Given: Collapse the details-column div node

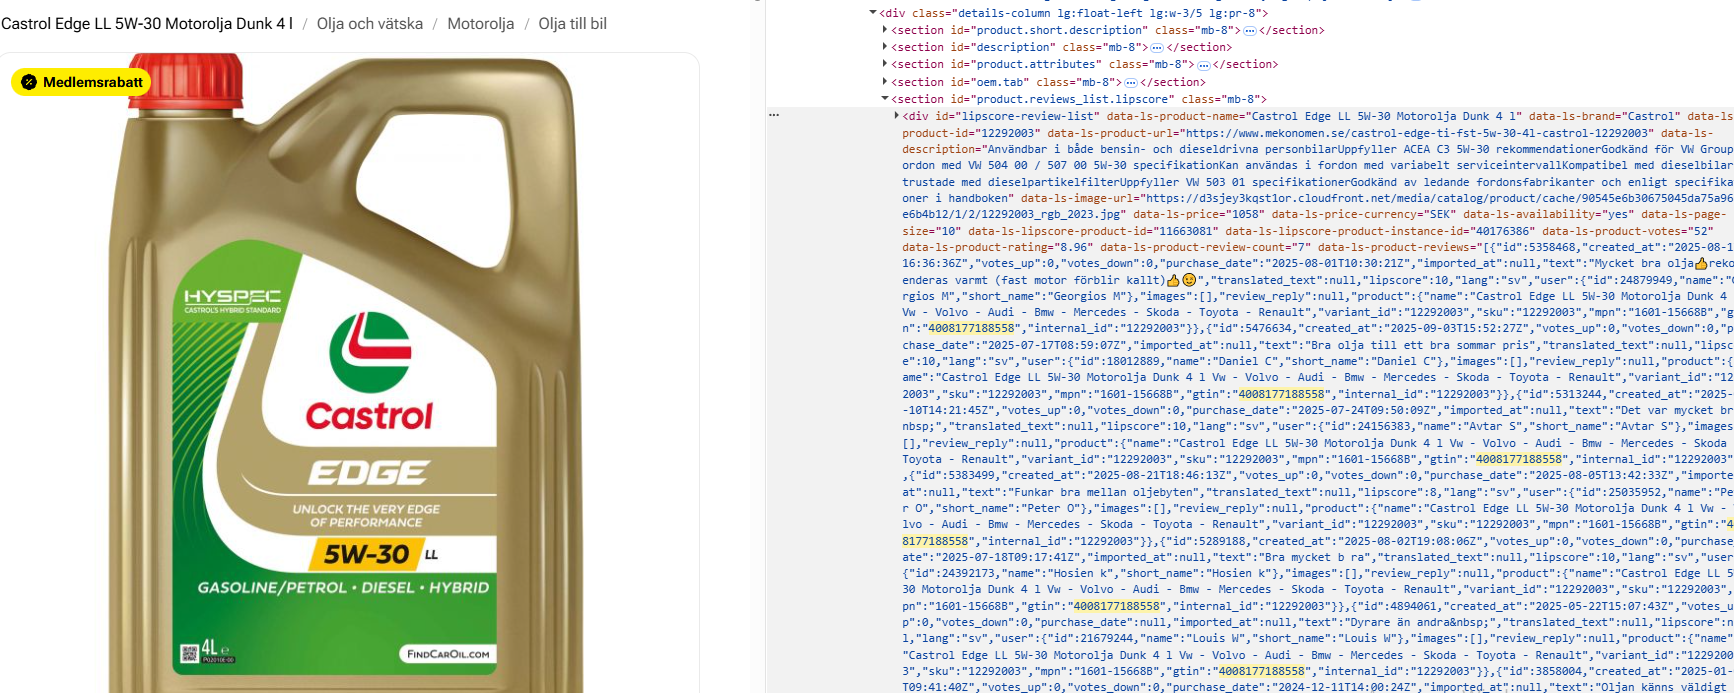Looking at the screenshot, I should tap(873, 13).
